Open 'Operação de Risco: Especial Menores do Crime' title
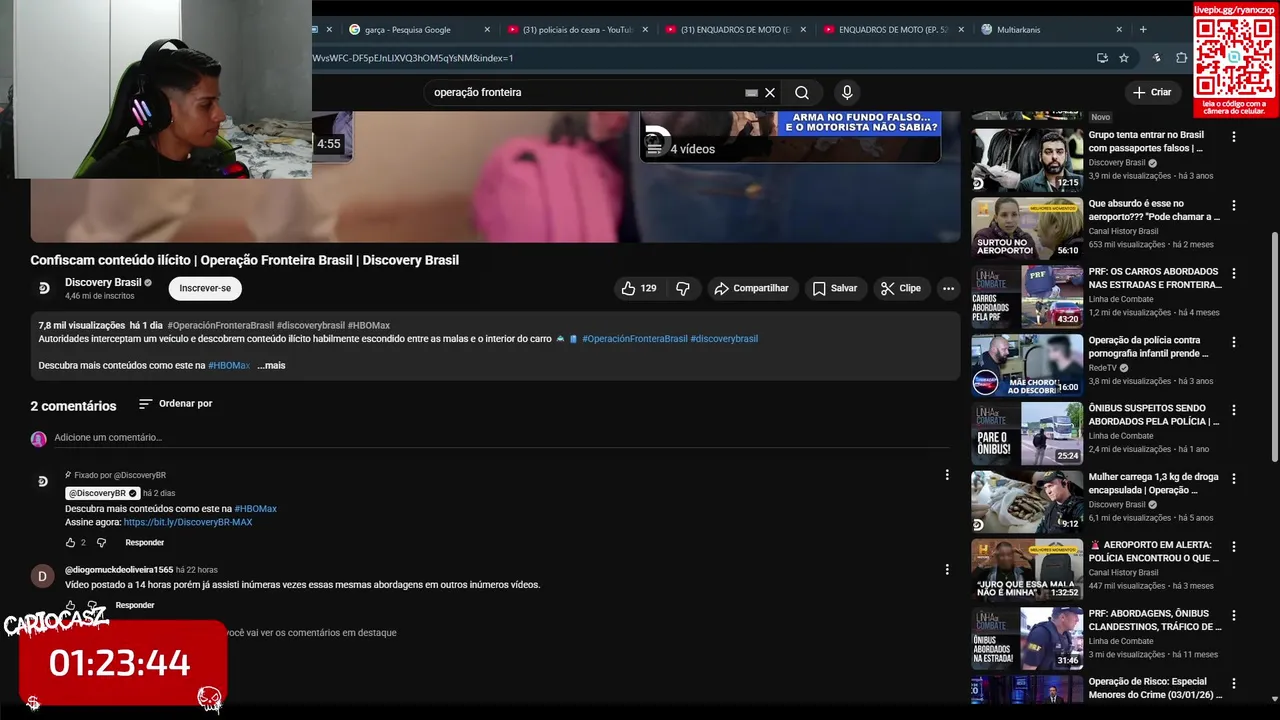 tap(1154, 688)
